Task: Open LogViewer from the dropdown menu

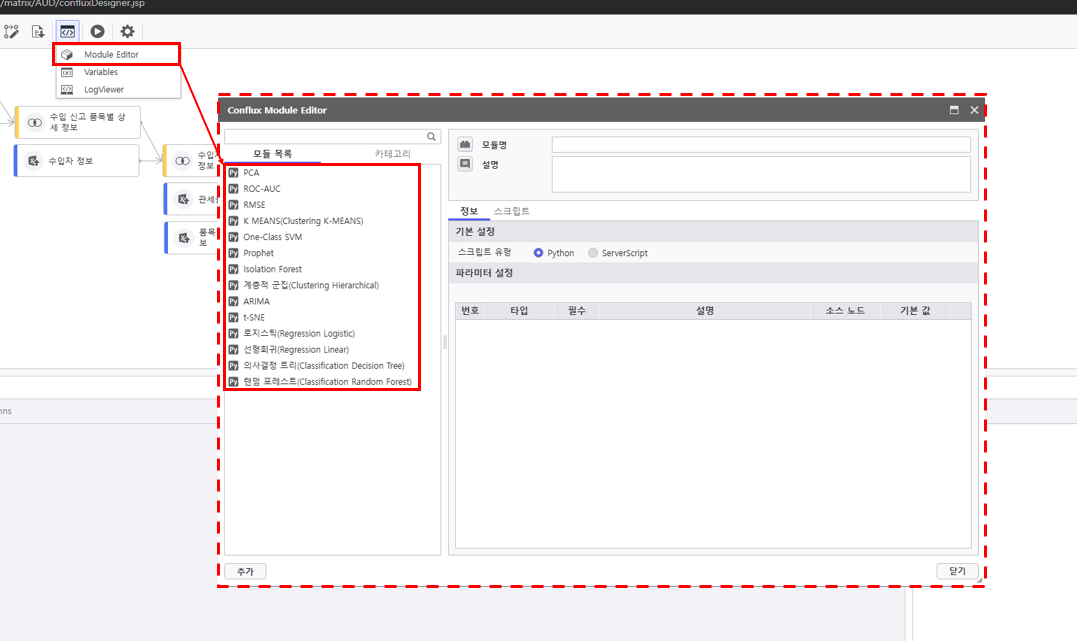Action: tap(104, 89)
